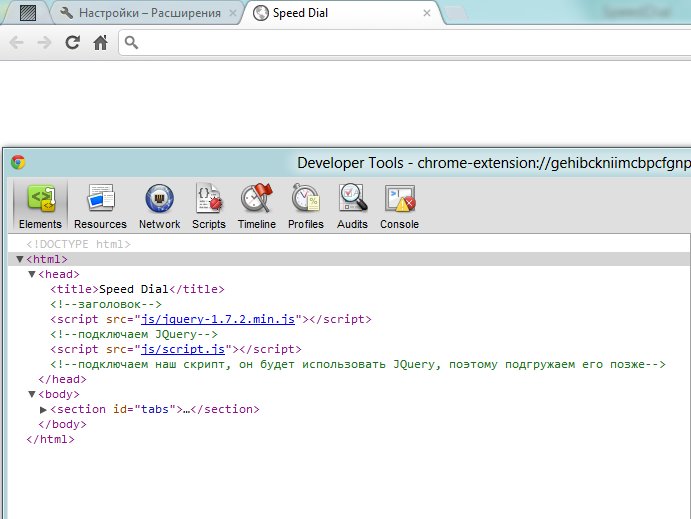Click the globe icon on Speed Dial tab

tap(260, 13)
